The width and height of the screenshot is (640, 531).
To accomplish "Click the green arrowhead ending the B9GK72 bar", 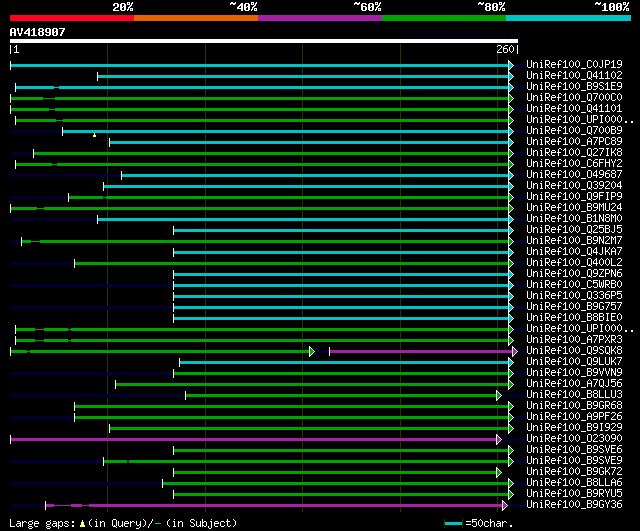I will click(498, 473).
